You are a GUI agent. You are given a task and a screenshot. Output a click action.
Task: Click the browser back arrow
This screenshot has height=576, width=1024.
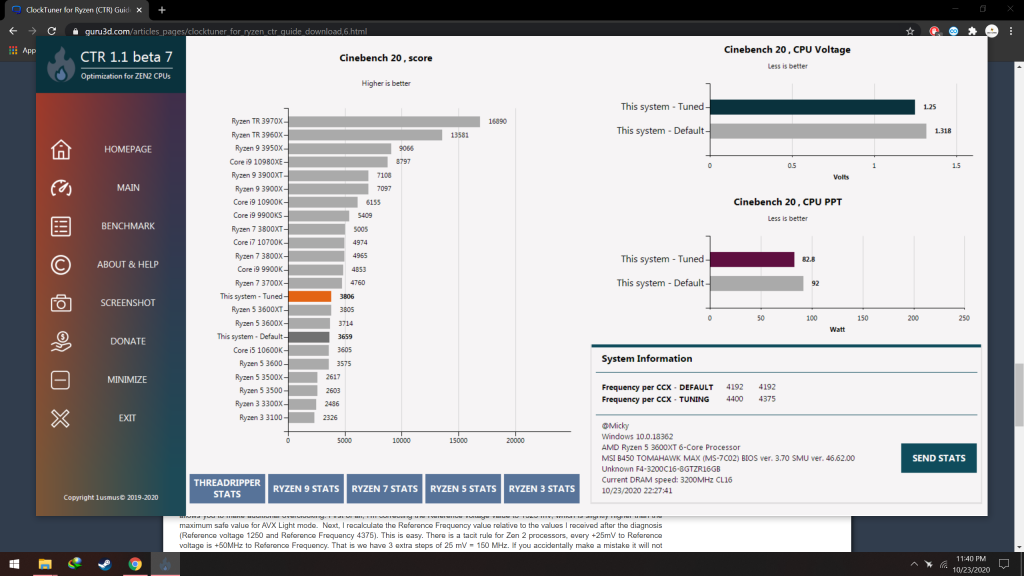click(x=13, y=31)
